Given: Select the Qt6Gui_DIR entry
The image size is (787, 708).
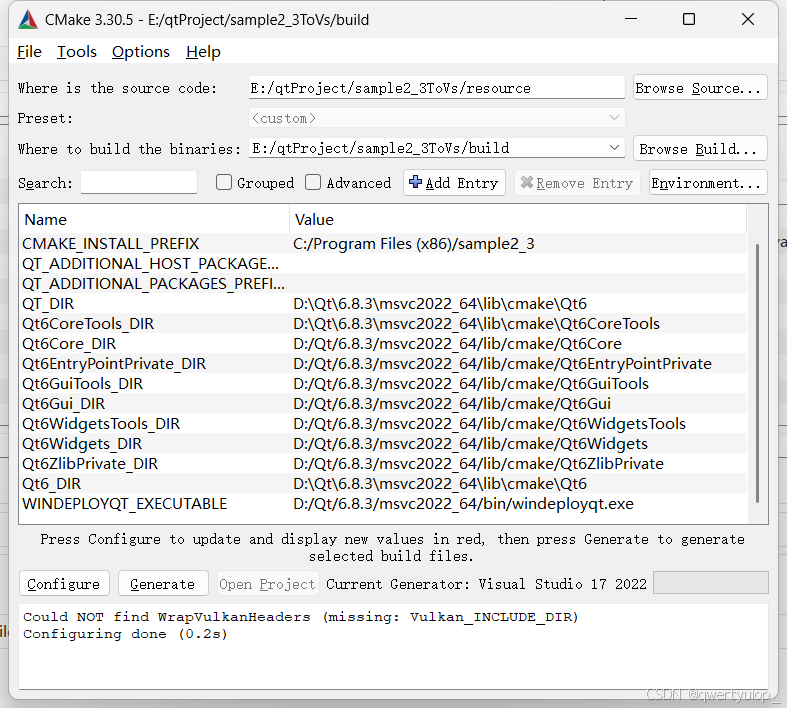Looking at the screenshot, I should coord(63,404).
